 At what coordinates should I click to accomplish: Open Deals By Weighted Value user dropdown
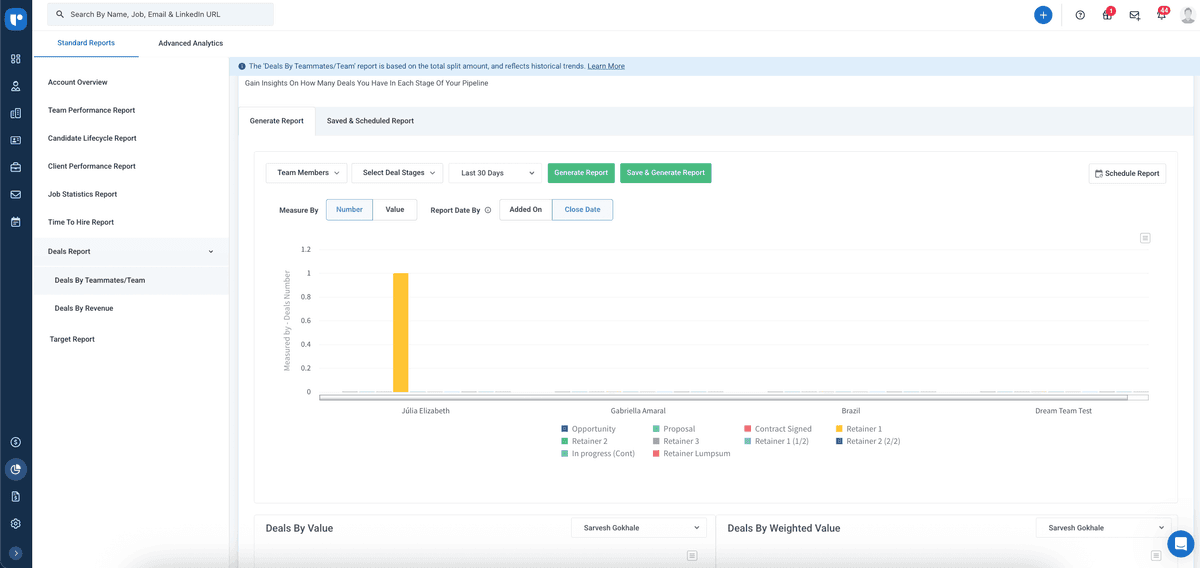pyautogui.click(x=1103, y=527)
